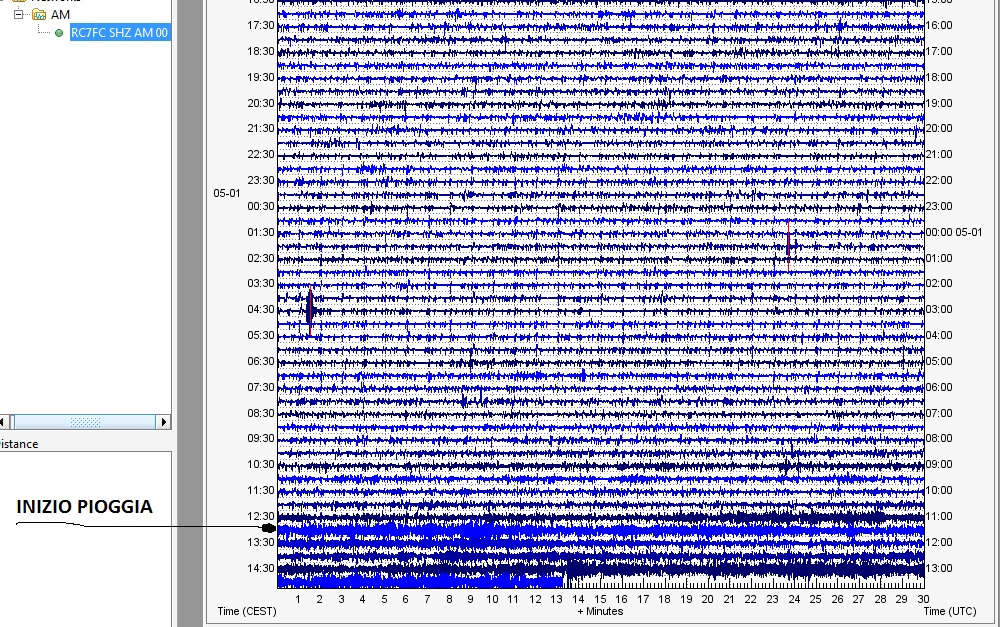This screenshot has height=627, width=1000.
Task: Click the 00:30 CEST time label
Action: tap(261, 207)
